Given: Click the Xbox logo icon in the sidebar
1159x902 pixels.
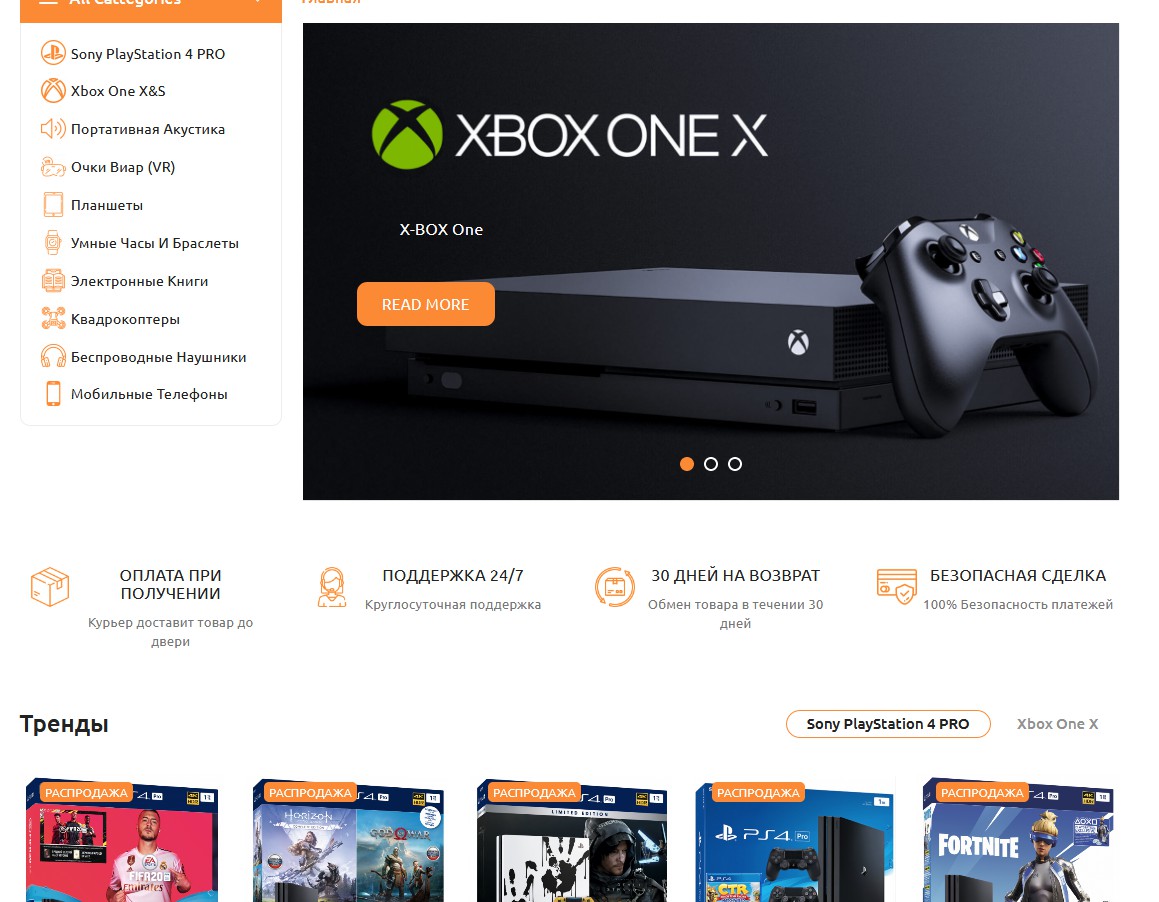Looking at the screenshot, I should tap(53, 91).
